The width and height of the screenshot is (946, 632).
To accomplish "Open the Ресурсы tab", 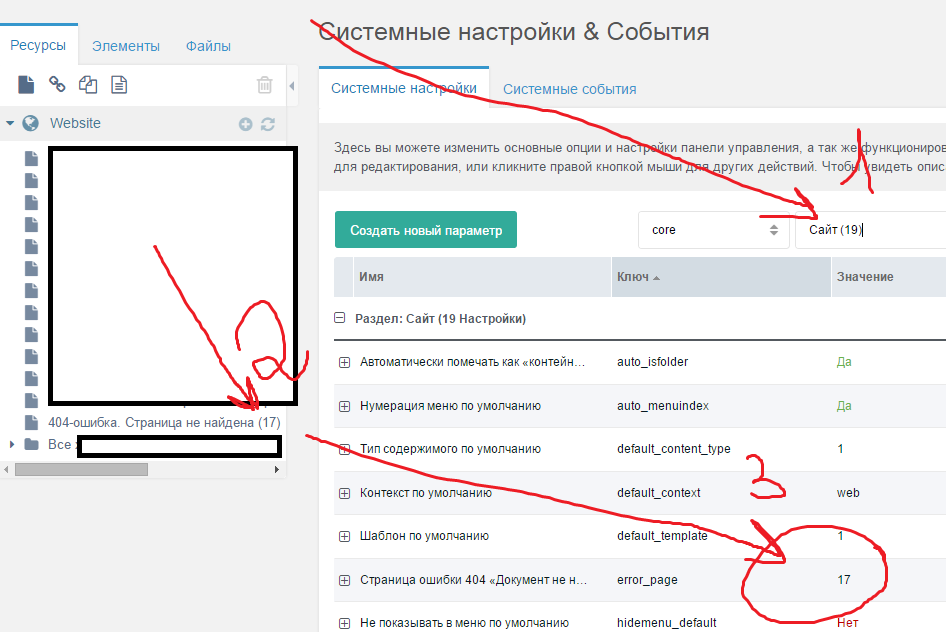I will [x=38, y=45].
